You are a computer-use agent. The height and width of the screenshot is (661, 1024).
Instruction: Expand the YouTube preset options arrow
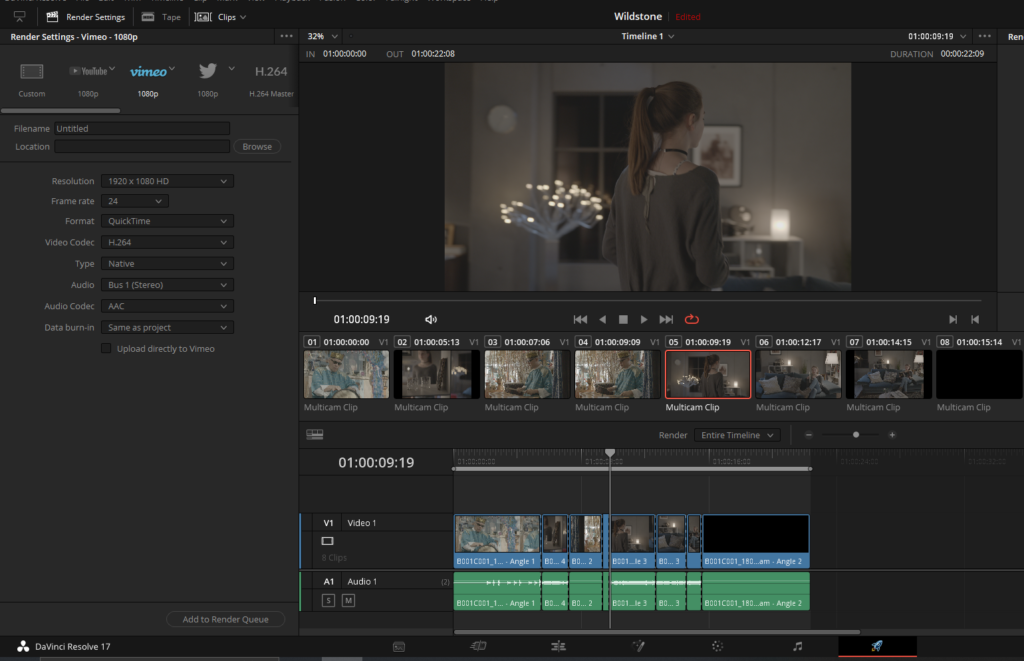click(x=112, y=69)
